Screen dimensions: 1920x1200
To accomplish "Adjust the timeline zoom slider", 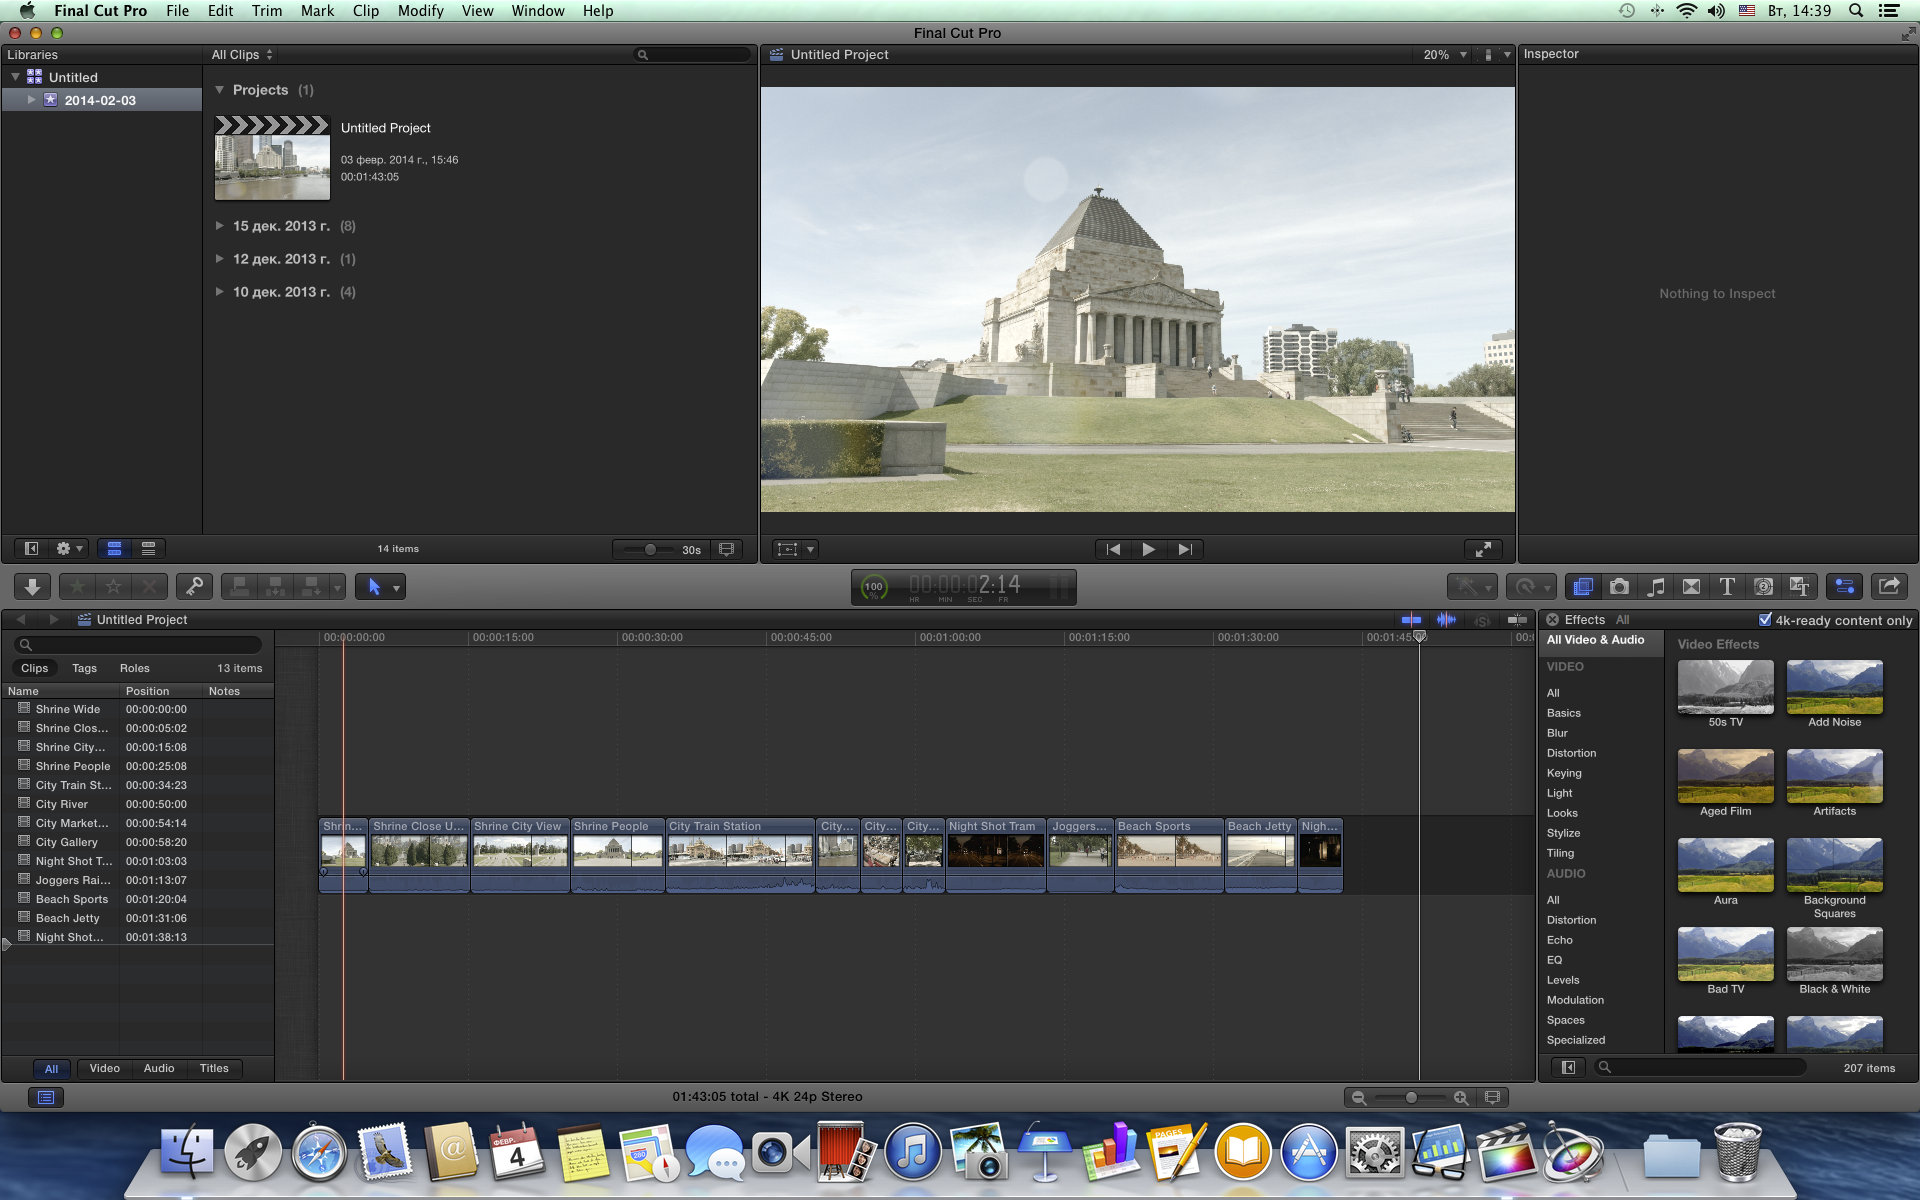I will pos(1410,1098).
